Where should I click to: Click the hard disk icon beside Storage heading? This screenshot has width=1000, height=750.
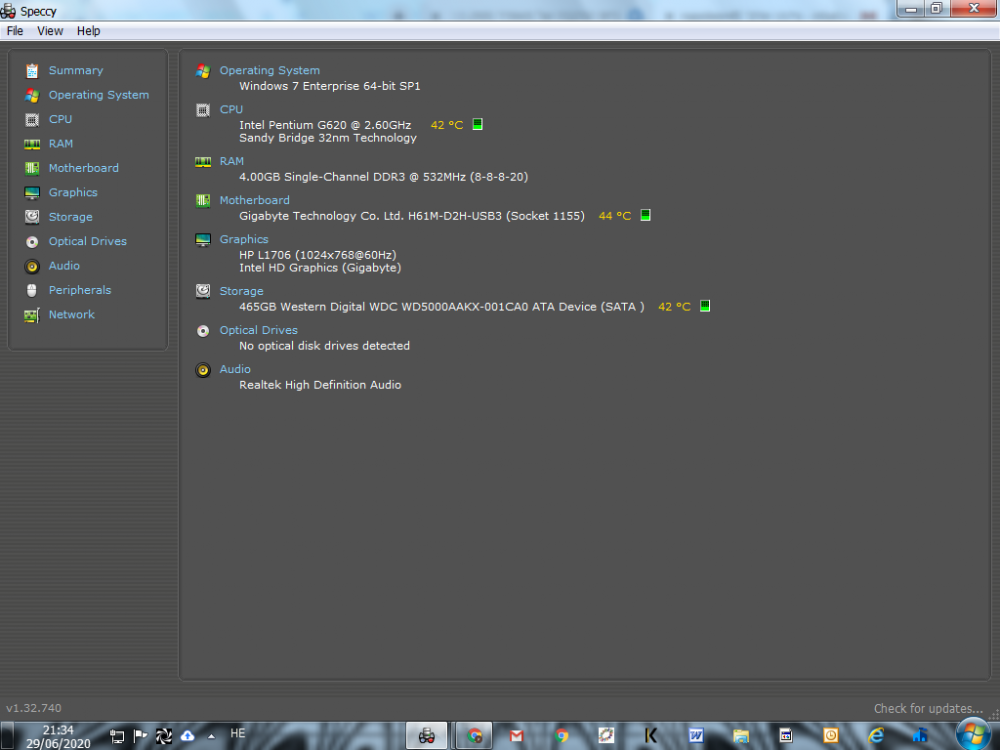click(x=203, y=291)
